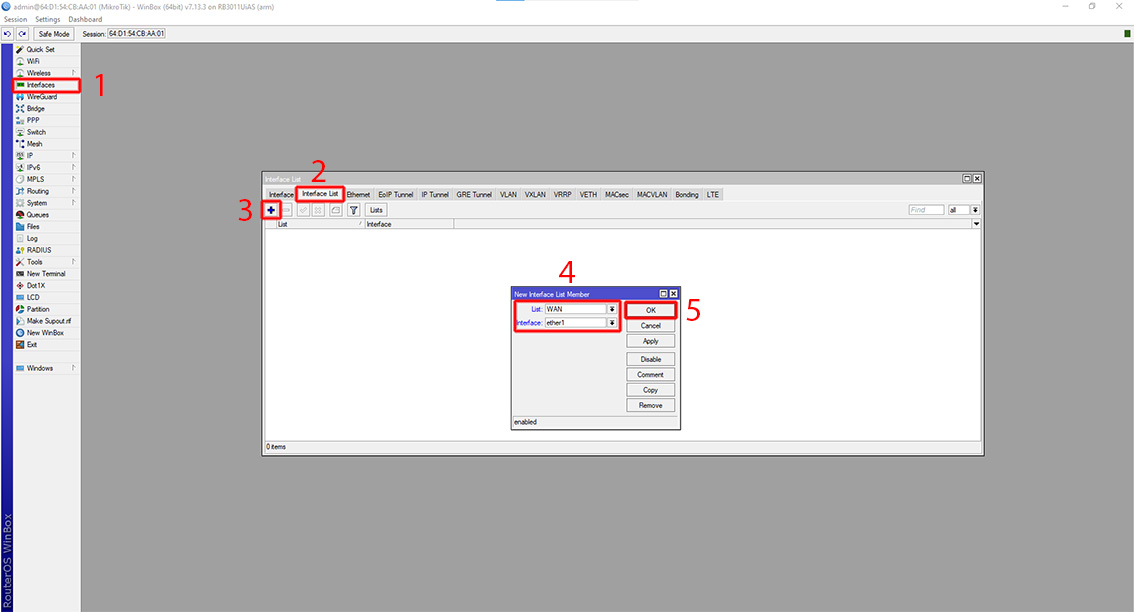Screen dimensions: 1134x612
Task: Open Quick Set from the sidebar
Action: pyautogui.click(x=47, y=50)
